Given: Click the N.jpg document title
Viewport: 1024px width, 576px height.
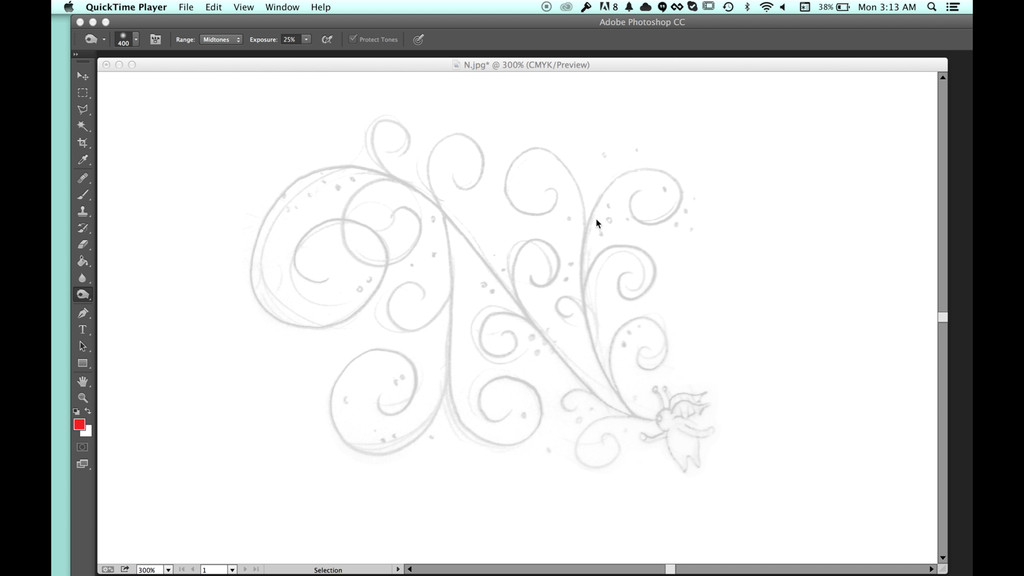Looking at the screenshot, I should coord(526,65).
